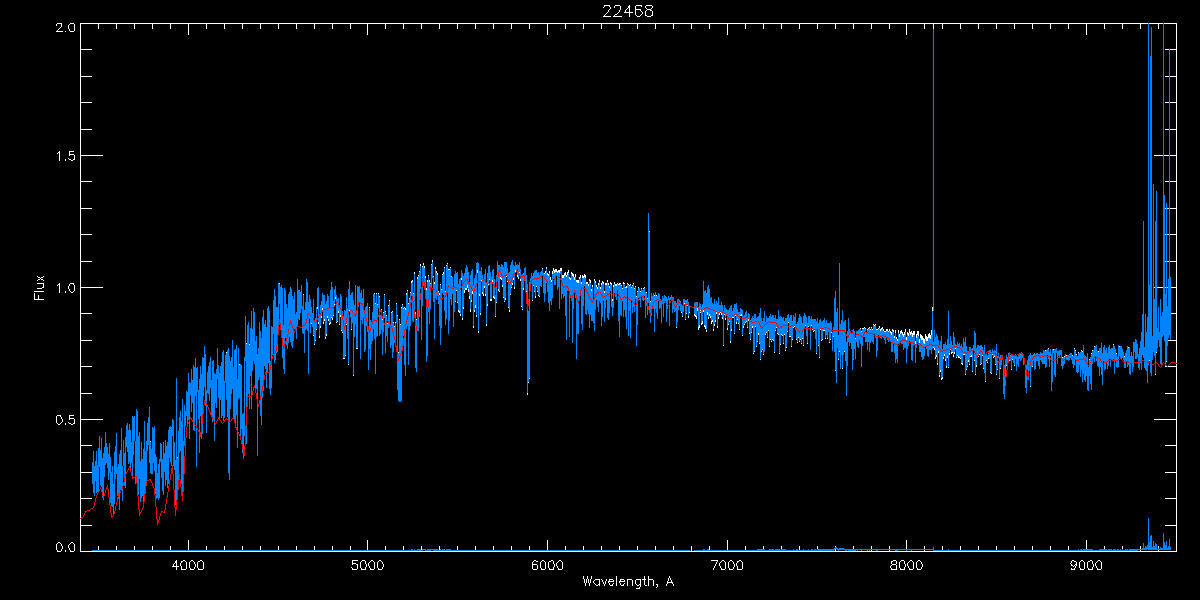Screen dimensions: 1200x600
Task: Click the 6000 x-axis tick label
Action: click(547, 564)
